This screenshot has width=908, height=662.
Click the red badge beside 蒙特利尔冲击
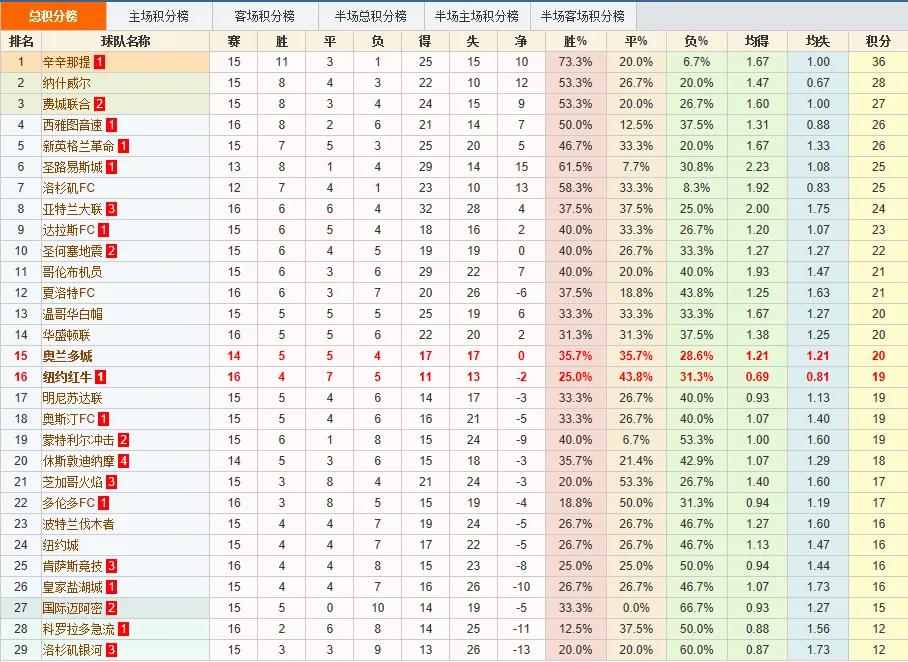(x=123, y=440)
